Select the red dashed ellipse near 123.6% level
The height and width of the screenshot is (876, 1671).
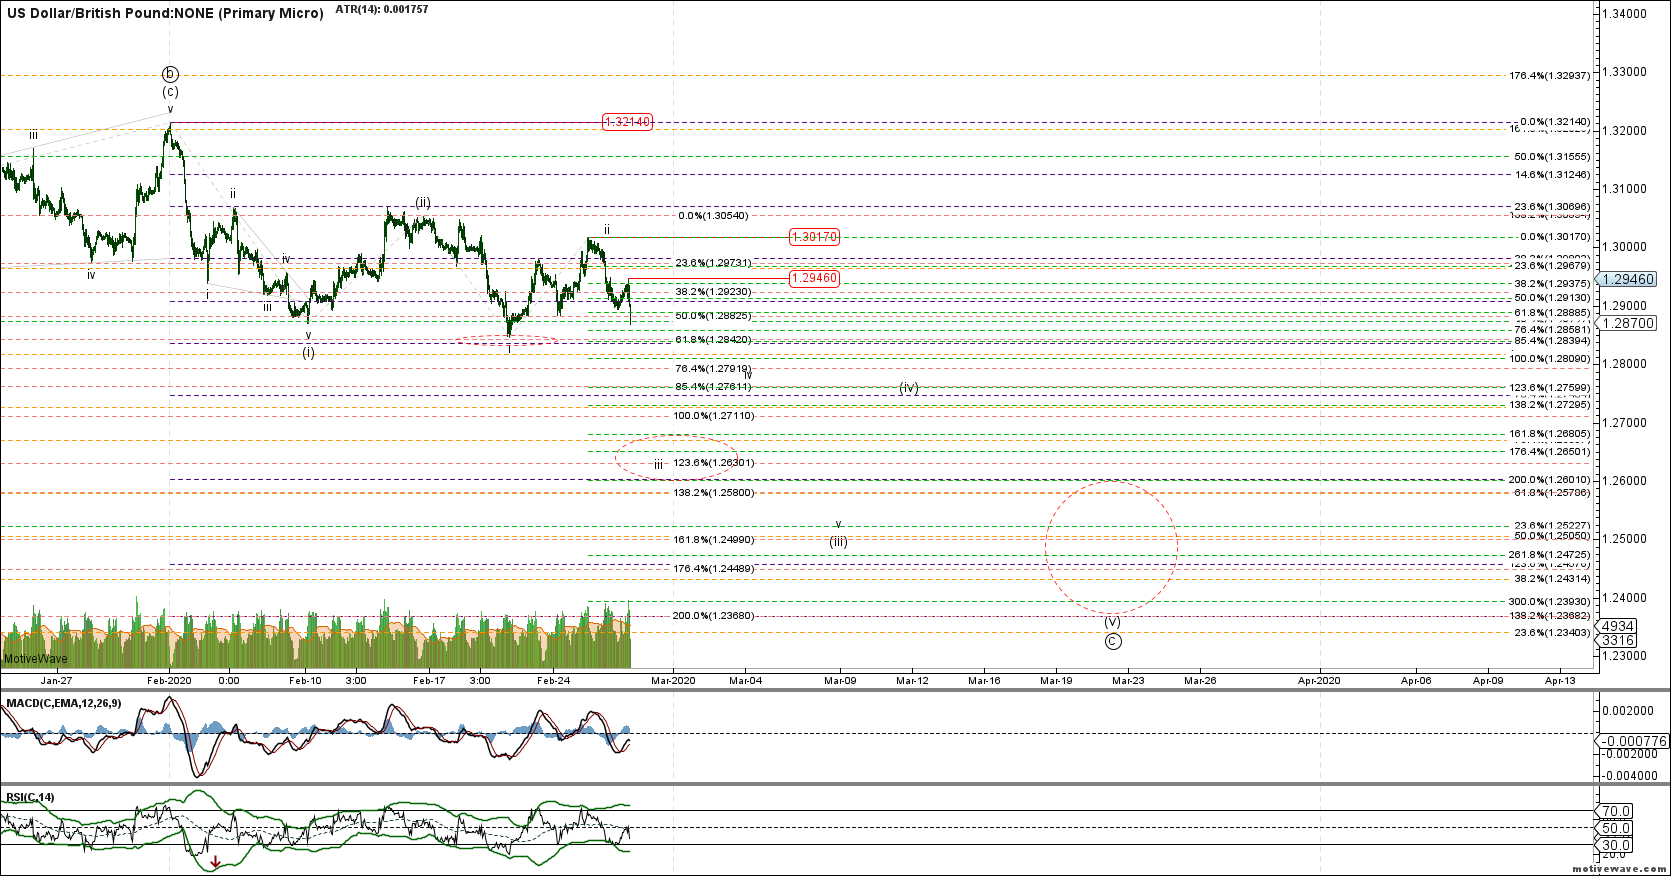(x=676, y=456)
